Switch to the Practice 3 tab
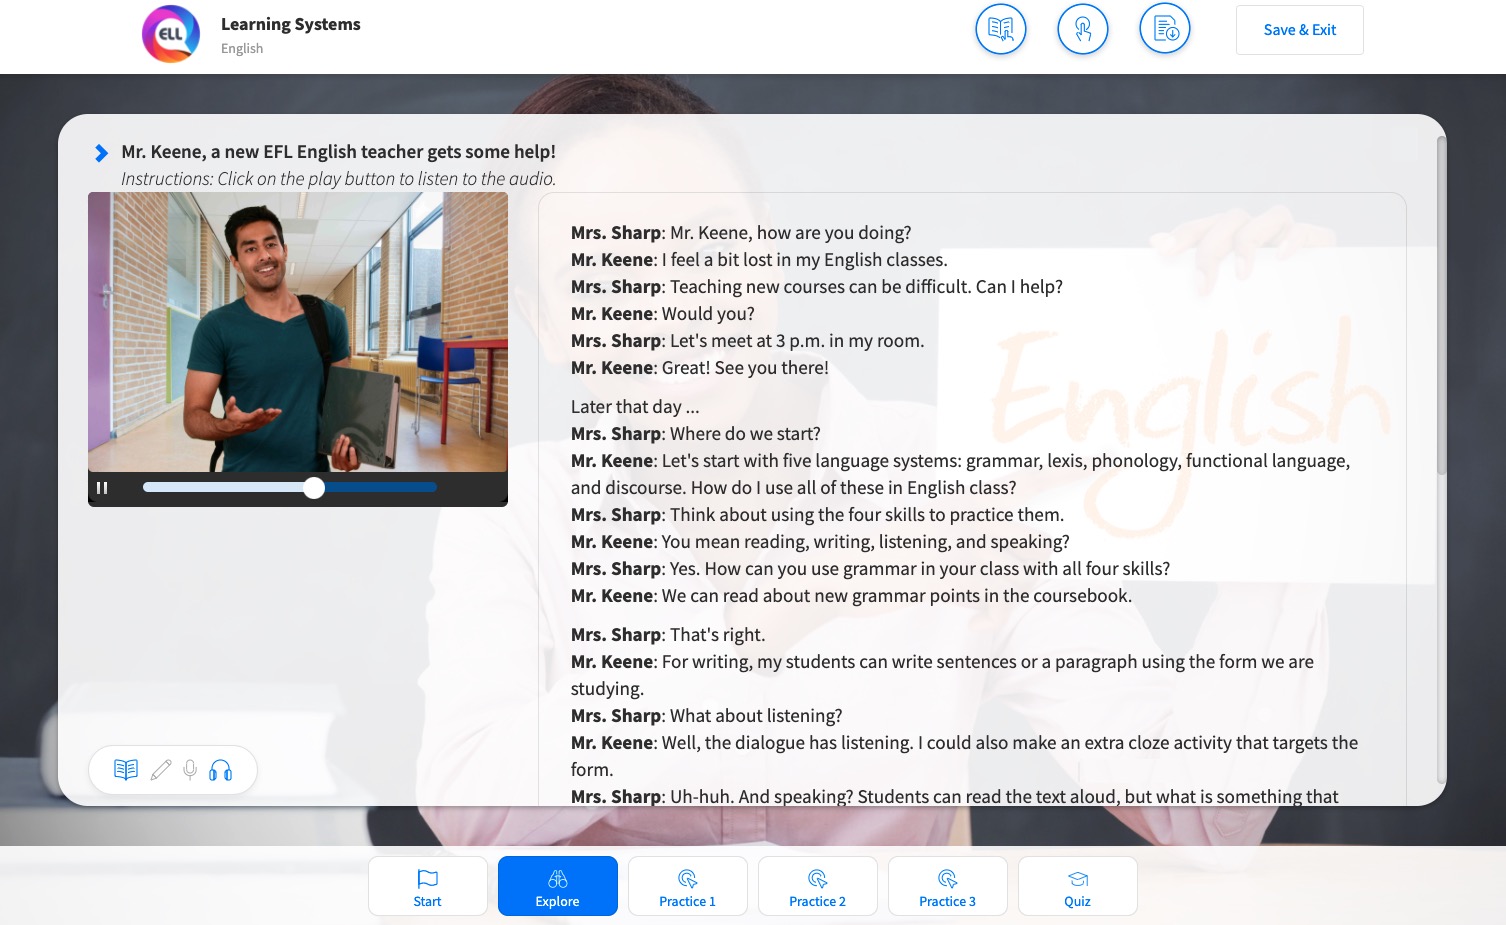 [x=948, y=886]
